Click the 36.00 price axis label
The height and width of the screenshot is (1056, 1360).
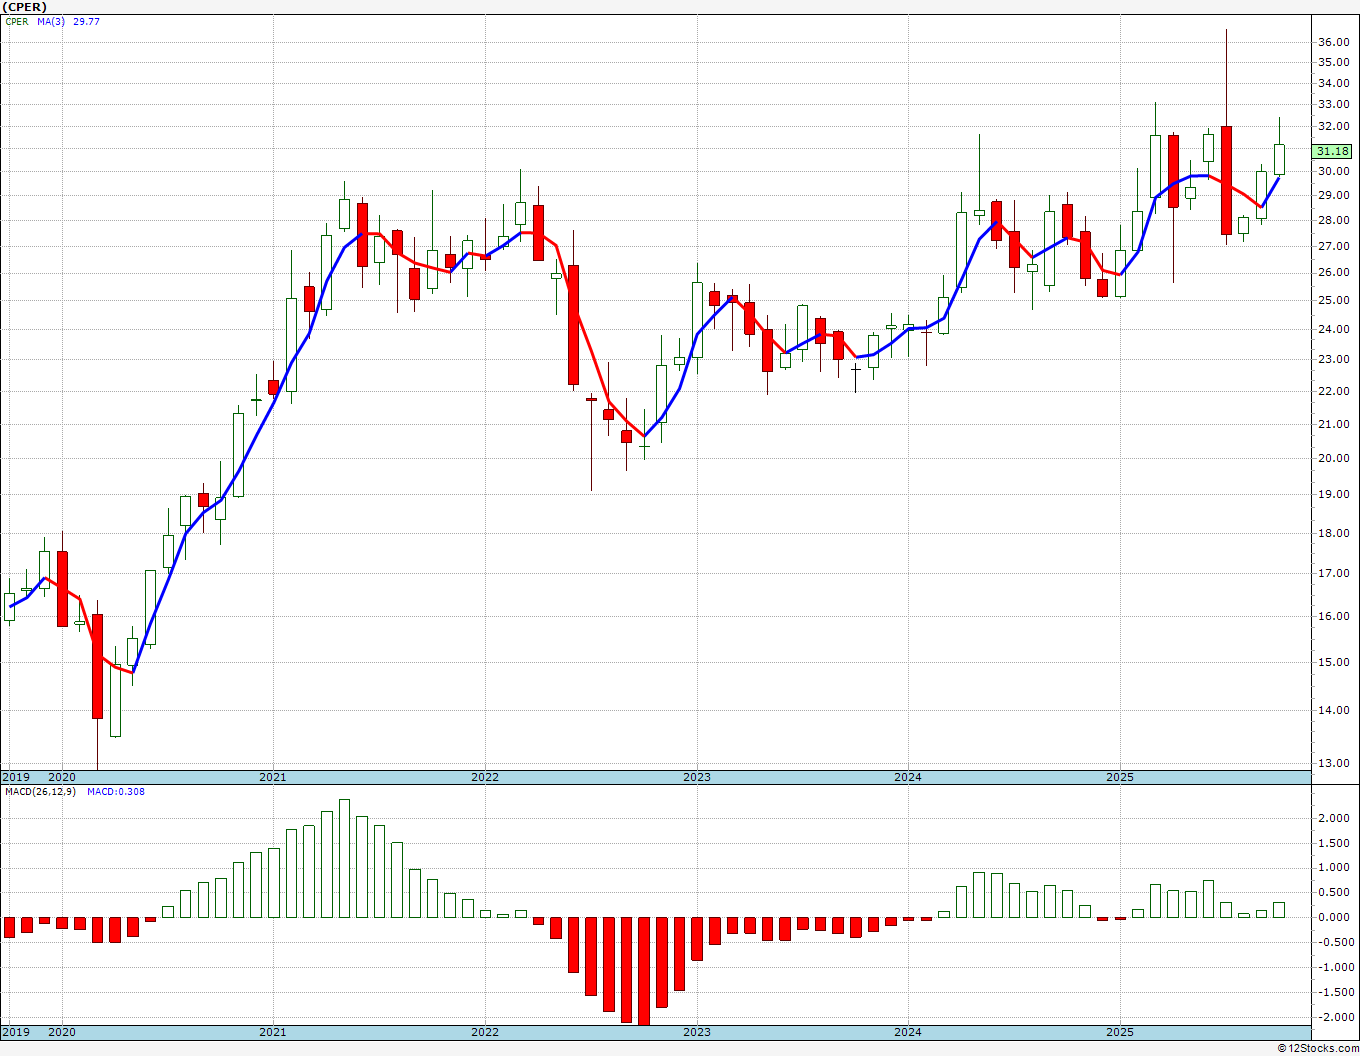click(1332, 42)
